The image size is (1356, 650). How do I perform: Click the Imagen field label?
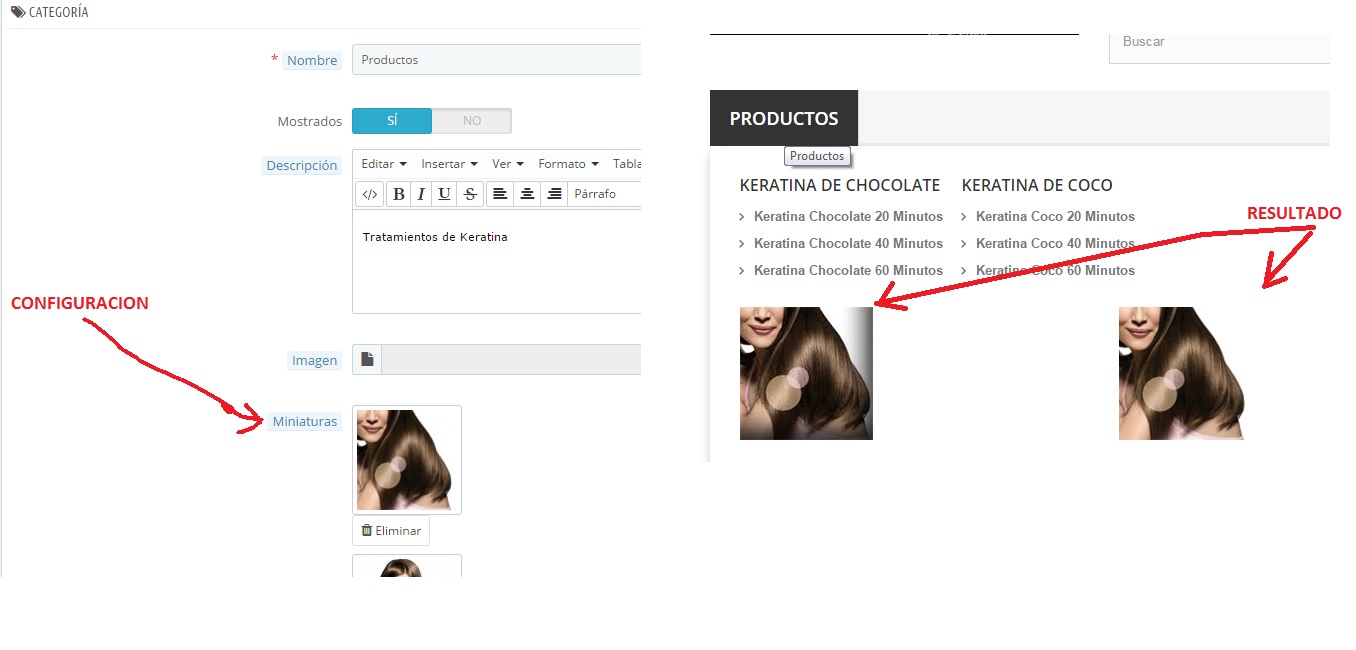[315, 360]
